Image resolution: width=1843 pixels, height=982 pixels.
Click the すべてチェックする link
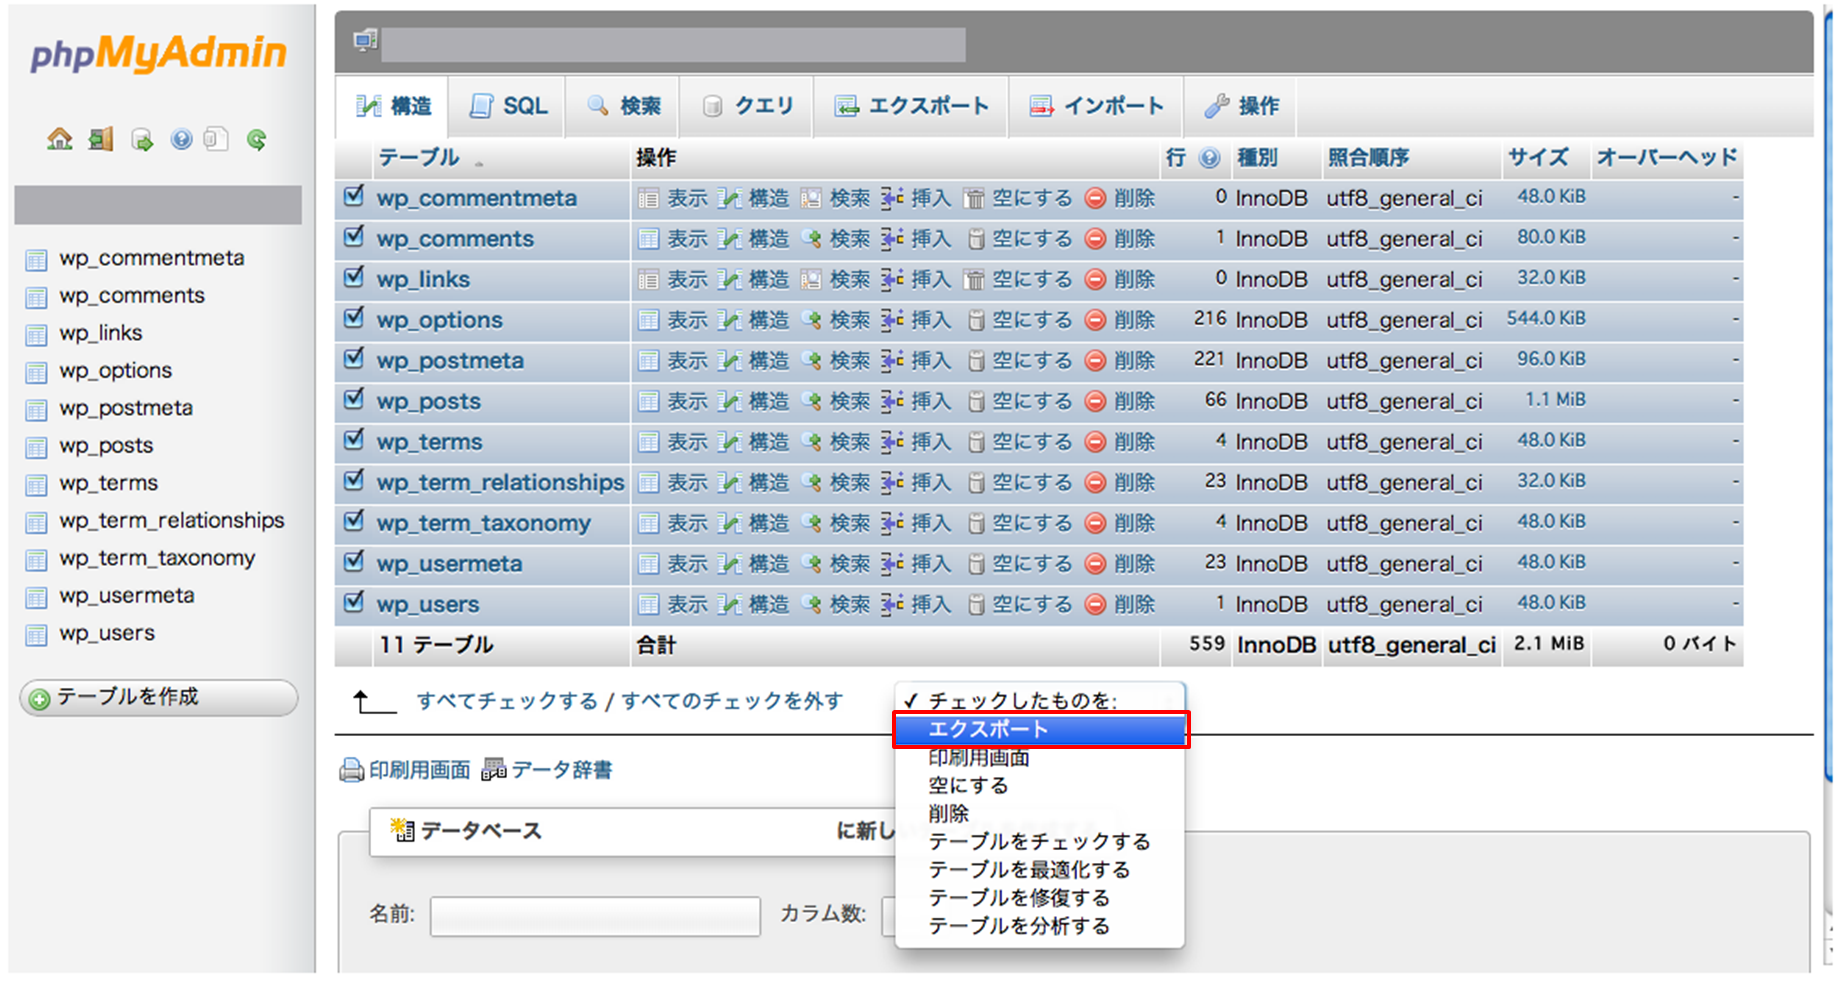[x=505, y=701]
